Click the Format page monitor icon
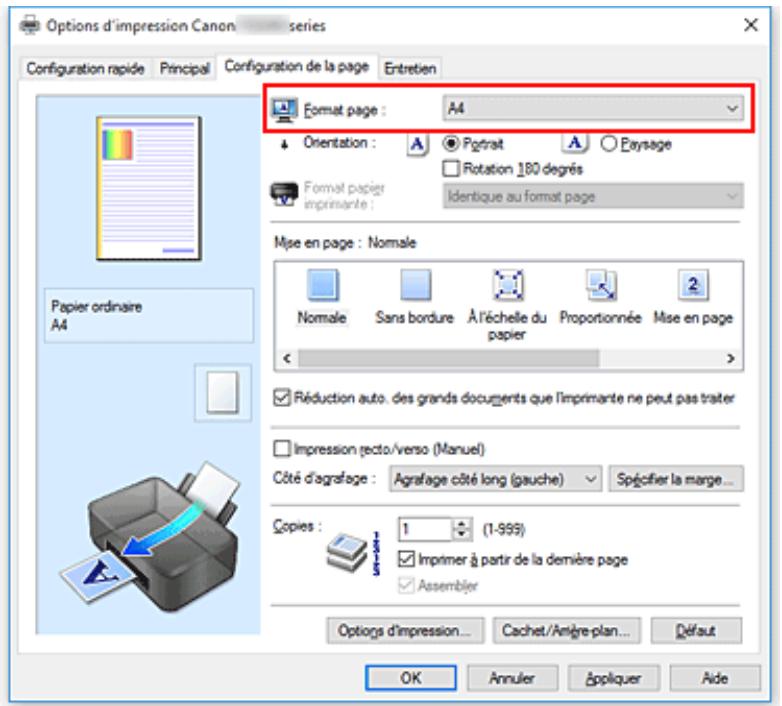782x706 pixels. 285,109
